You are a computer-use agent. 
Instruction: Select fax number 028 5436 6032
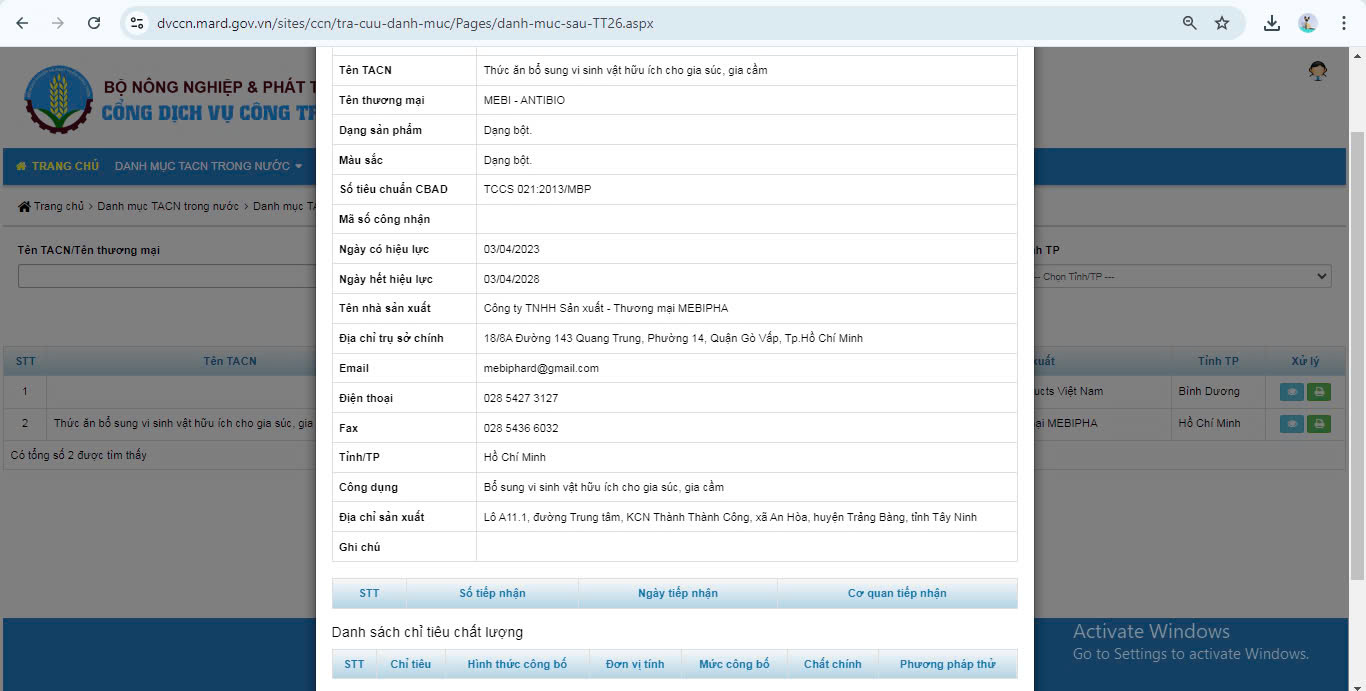[x=521, y=428]
